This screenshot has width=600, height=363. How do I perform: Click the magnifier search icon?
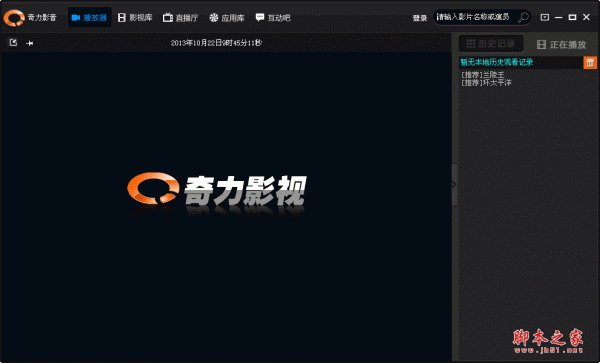(x=523, y=17)
